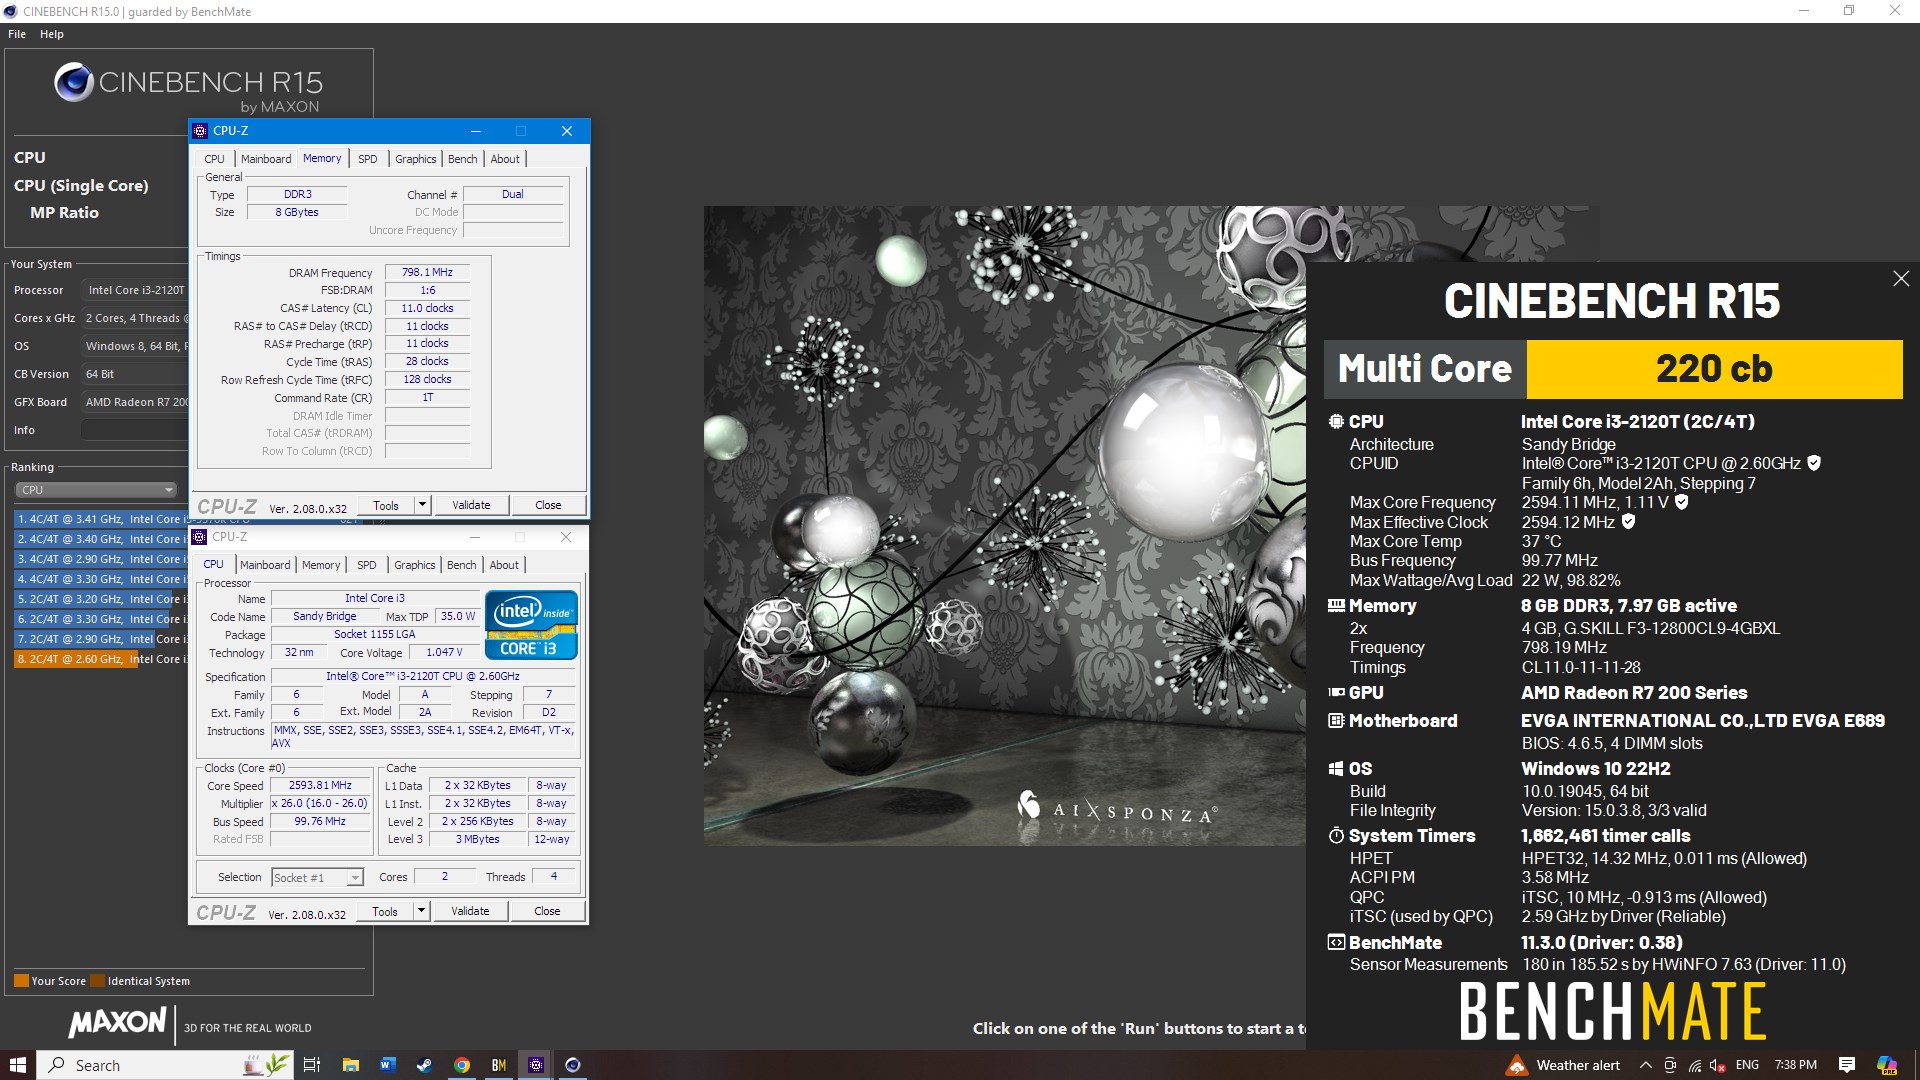
Task: Click lower CPU-Z window title icon
Action: (199, 537)
